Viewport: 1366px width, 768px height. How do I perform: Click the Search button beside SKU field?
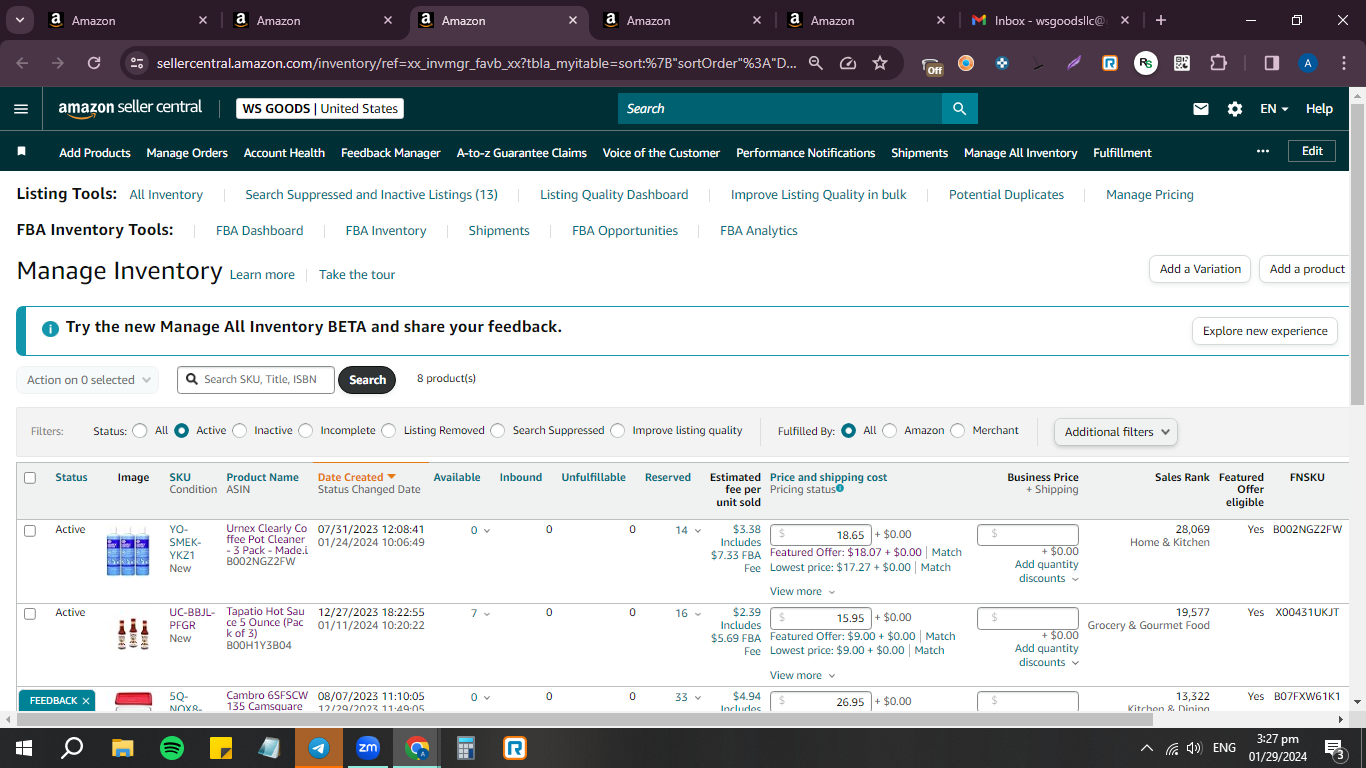pos(367,380)
